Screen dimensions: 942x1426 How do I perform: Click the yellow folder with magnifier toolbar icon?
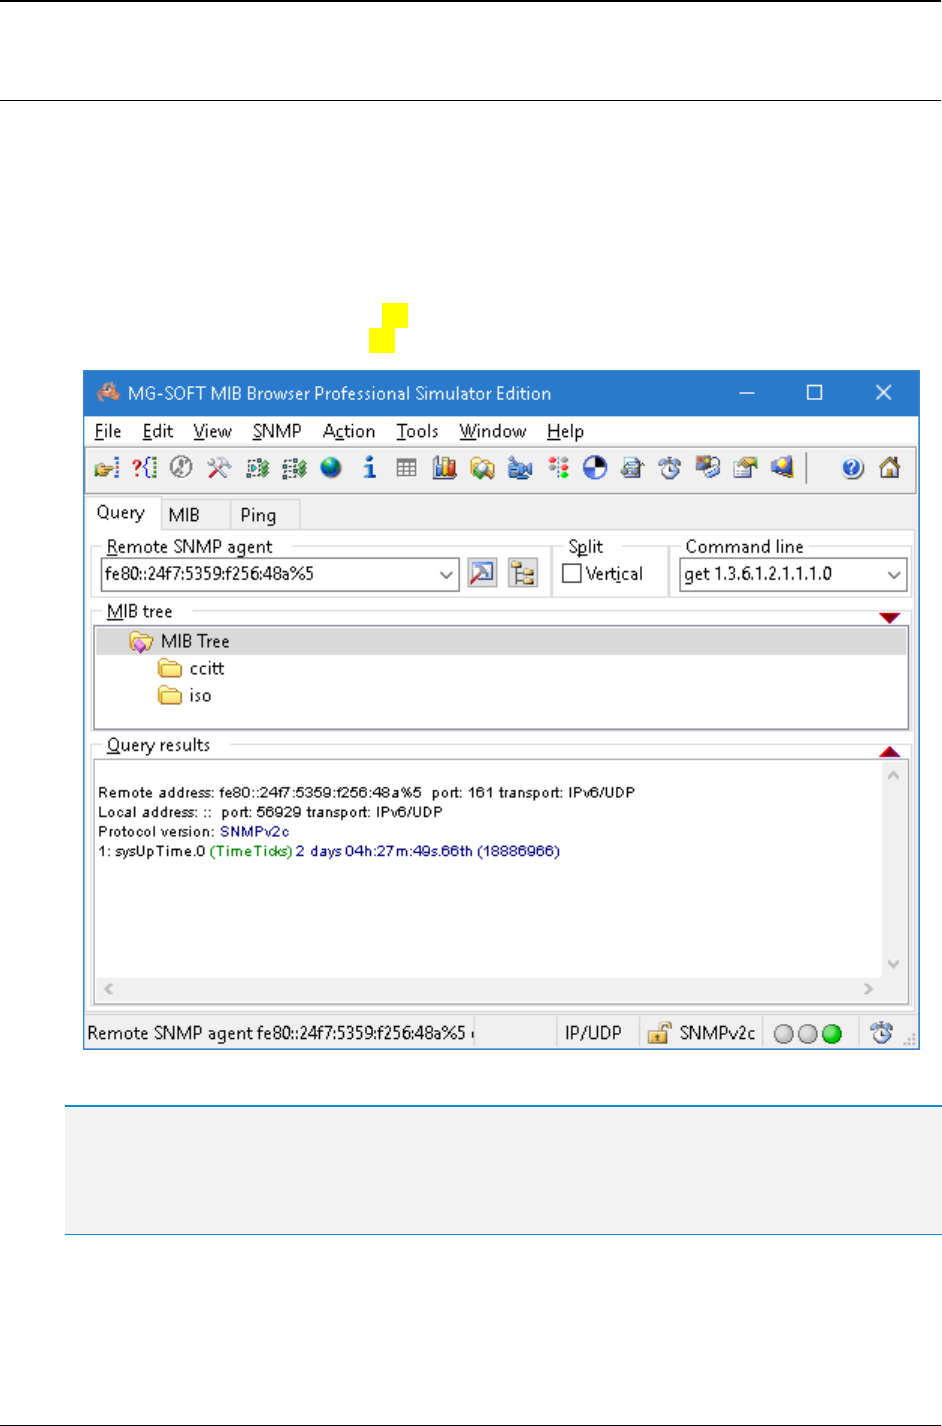pyautogui.click(x=482, y=467)
